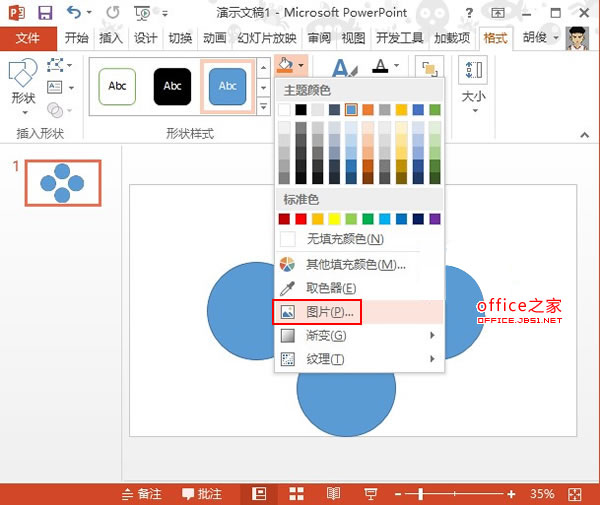Open the Shapes gallery icon
This screenshot has width=600, height=505.
[23, 72]
